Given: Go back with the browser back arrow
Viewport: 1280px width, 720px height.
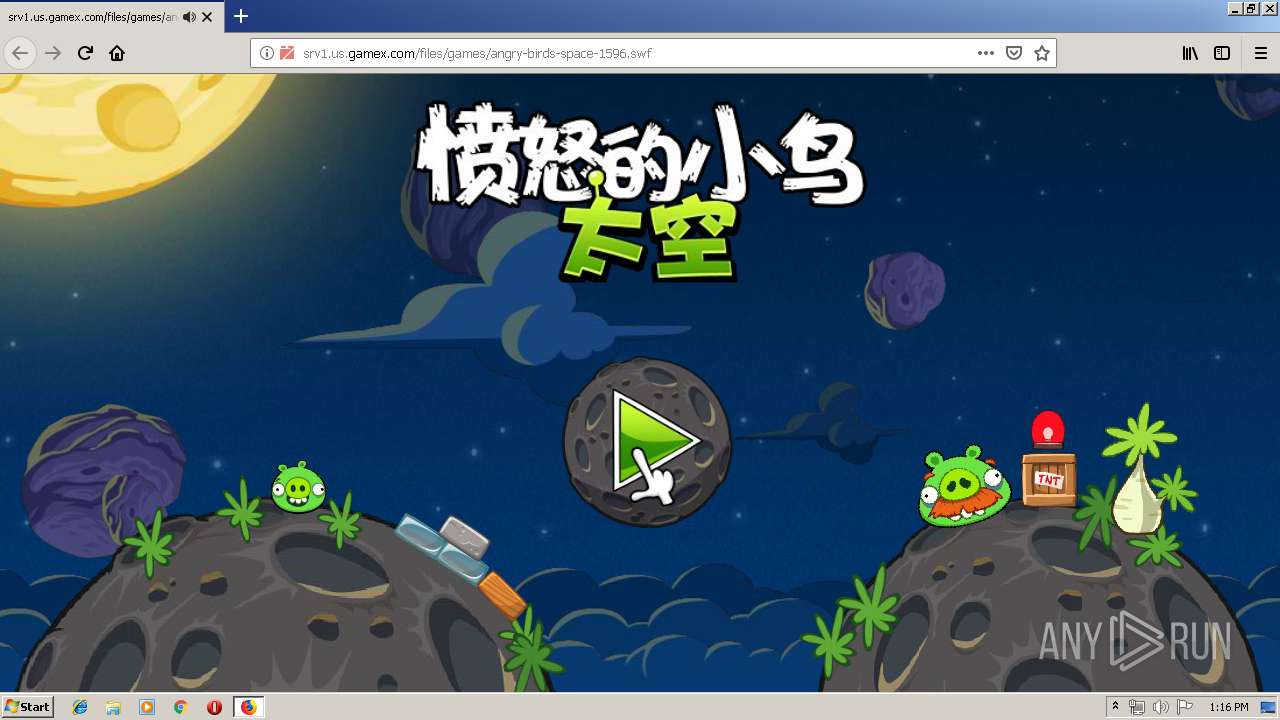Looking at the screenshot, I should click(x=20, y=53).
